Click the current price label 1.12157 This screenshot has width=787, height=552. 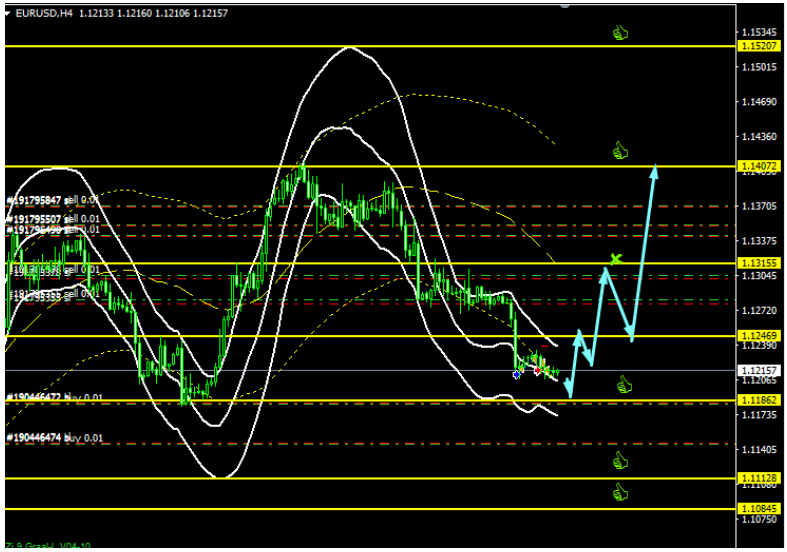pos(759,370)
